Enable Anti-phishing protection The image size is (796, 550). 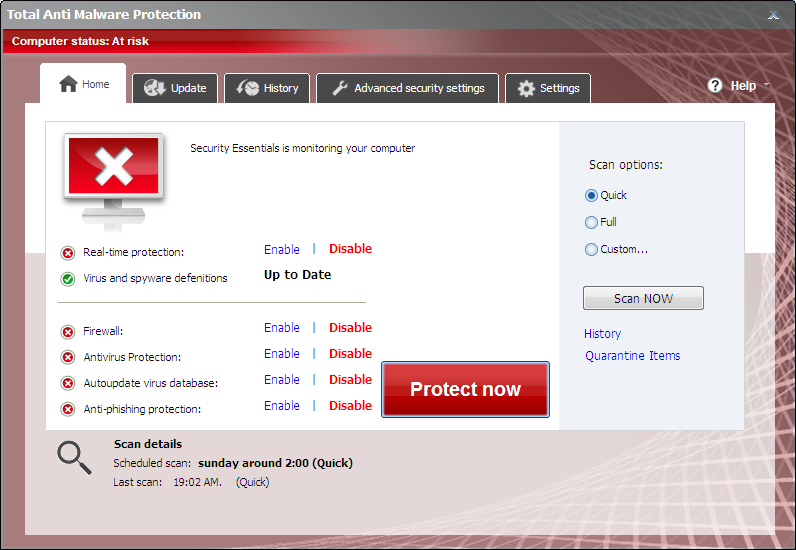click(282, 405)
